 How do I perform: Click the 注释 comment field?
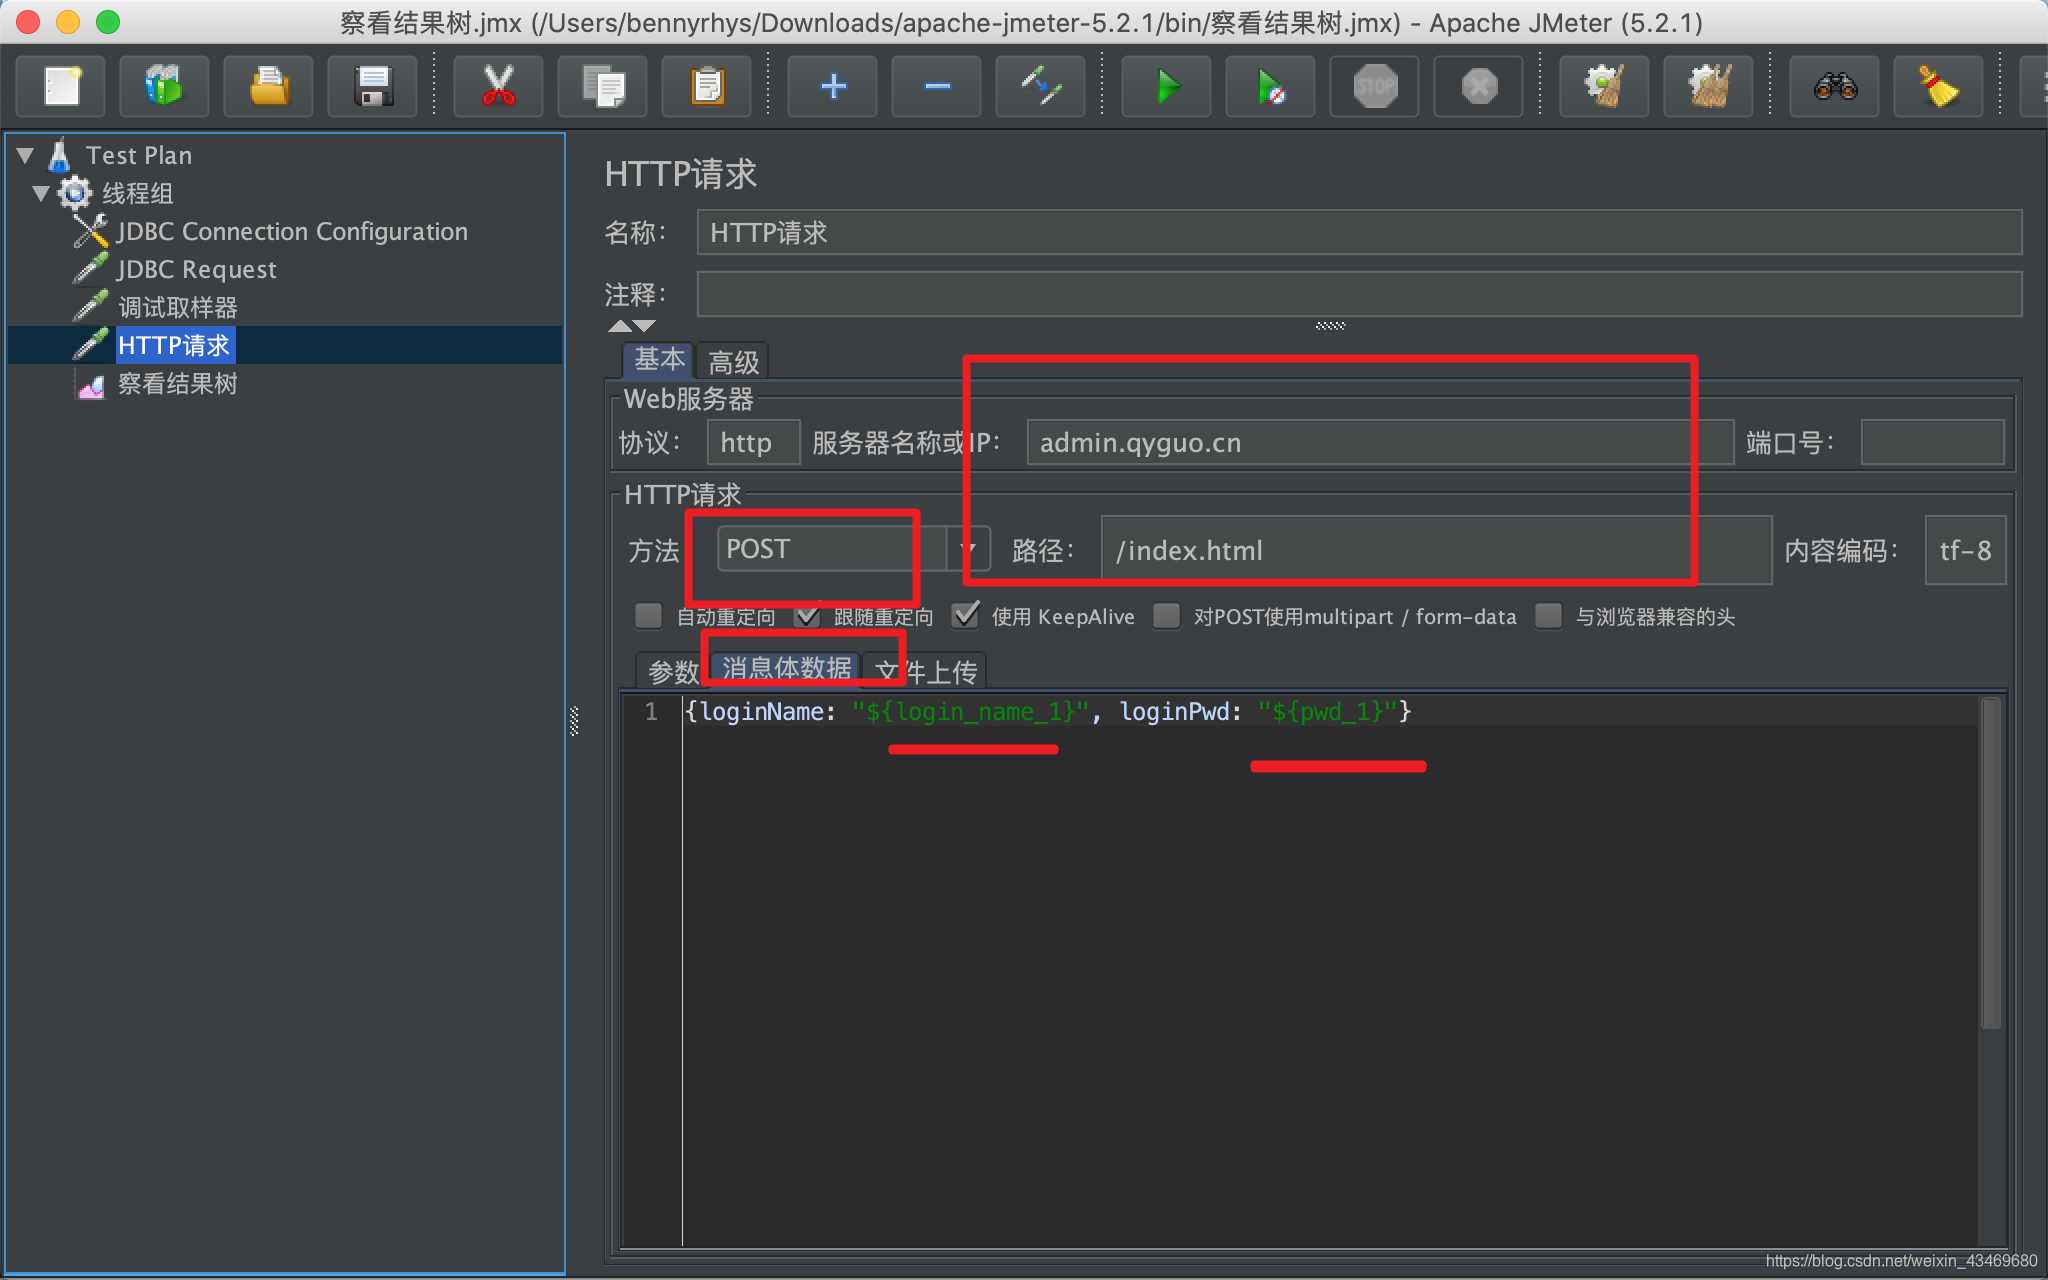1359,294
